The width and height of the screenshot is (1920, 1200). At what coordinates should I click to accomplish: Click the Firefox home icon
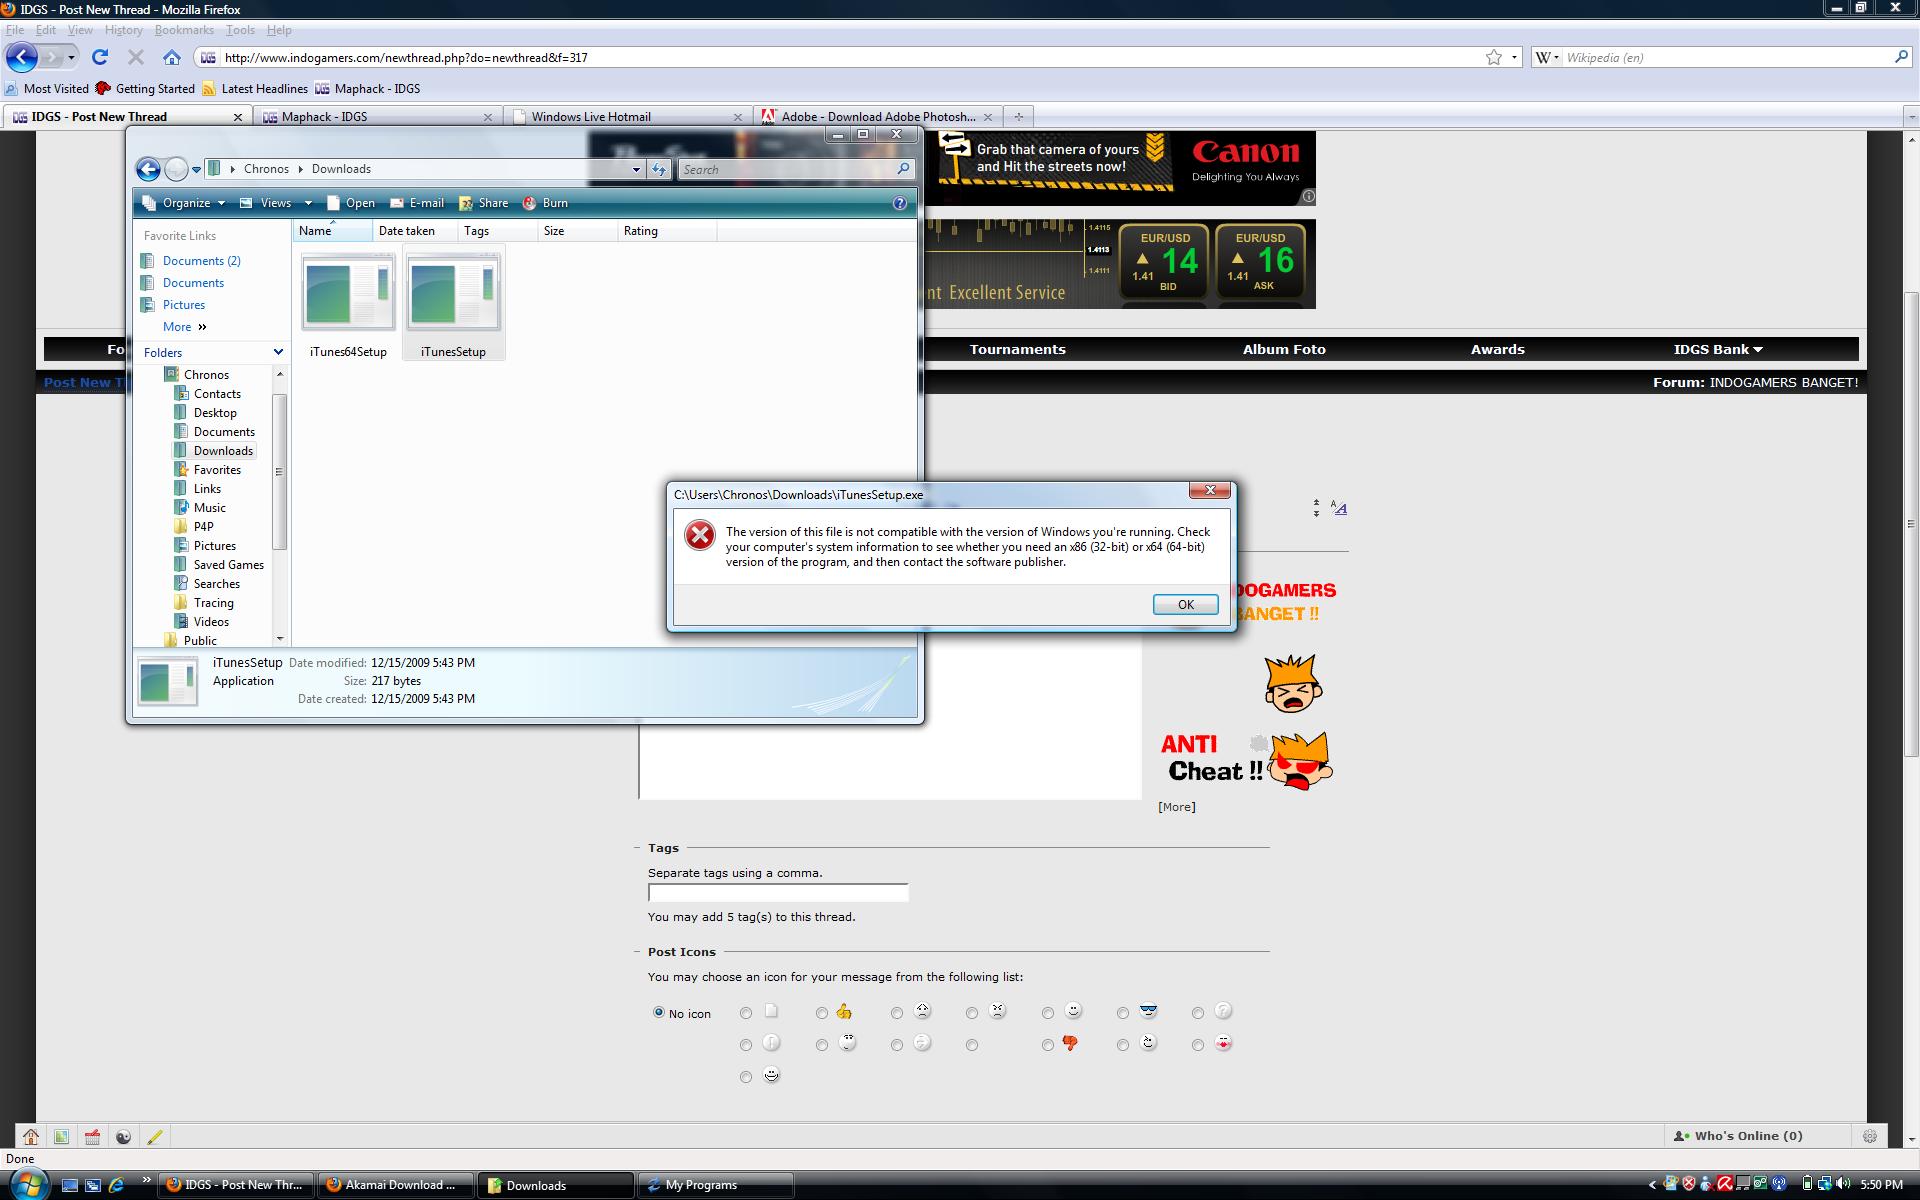(x=172, y=57)
